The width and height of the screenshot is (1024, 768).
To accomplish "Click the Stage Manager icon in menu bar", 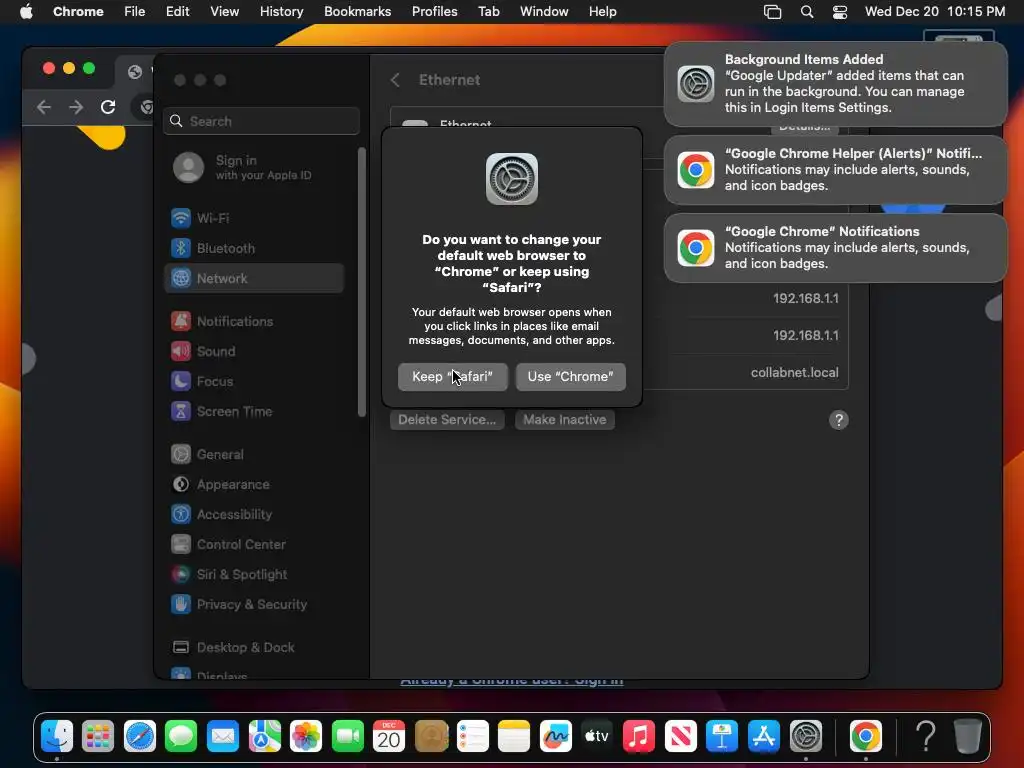I will pos(773,12).
